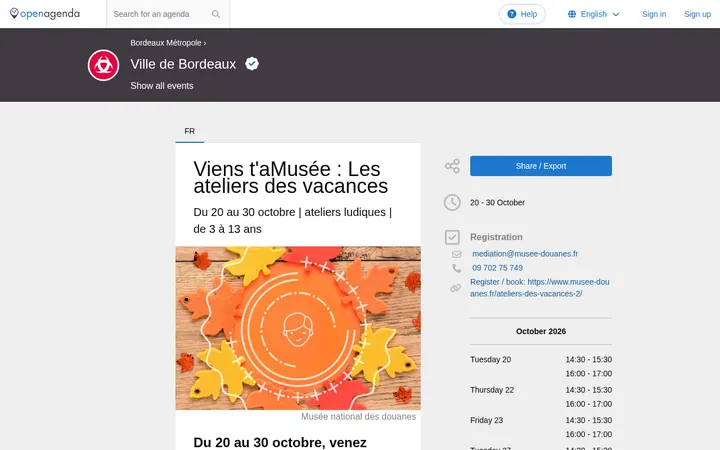Click Friday 23's 16:00 - 17:00 slot
This screenshot has width=720, height=450.
coord(589,434)
